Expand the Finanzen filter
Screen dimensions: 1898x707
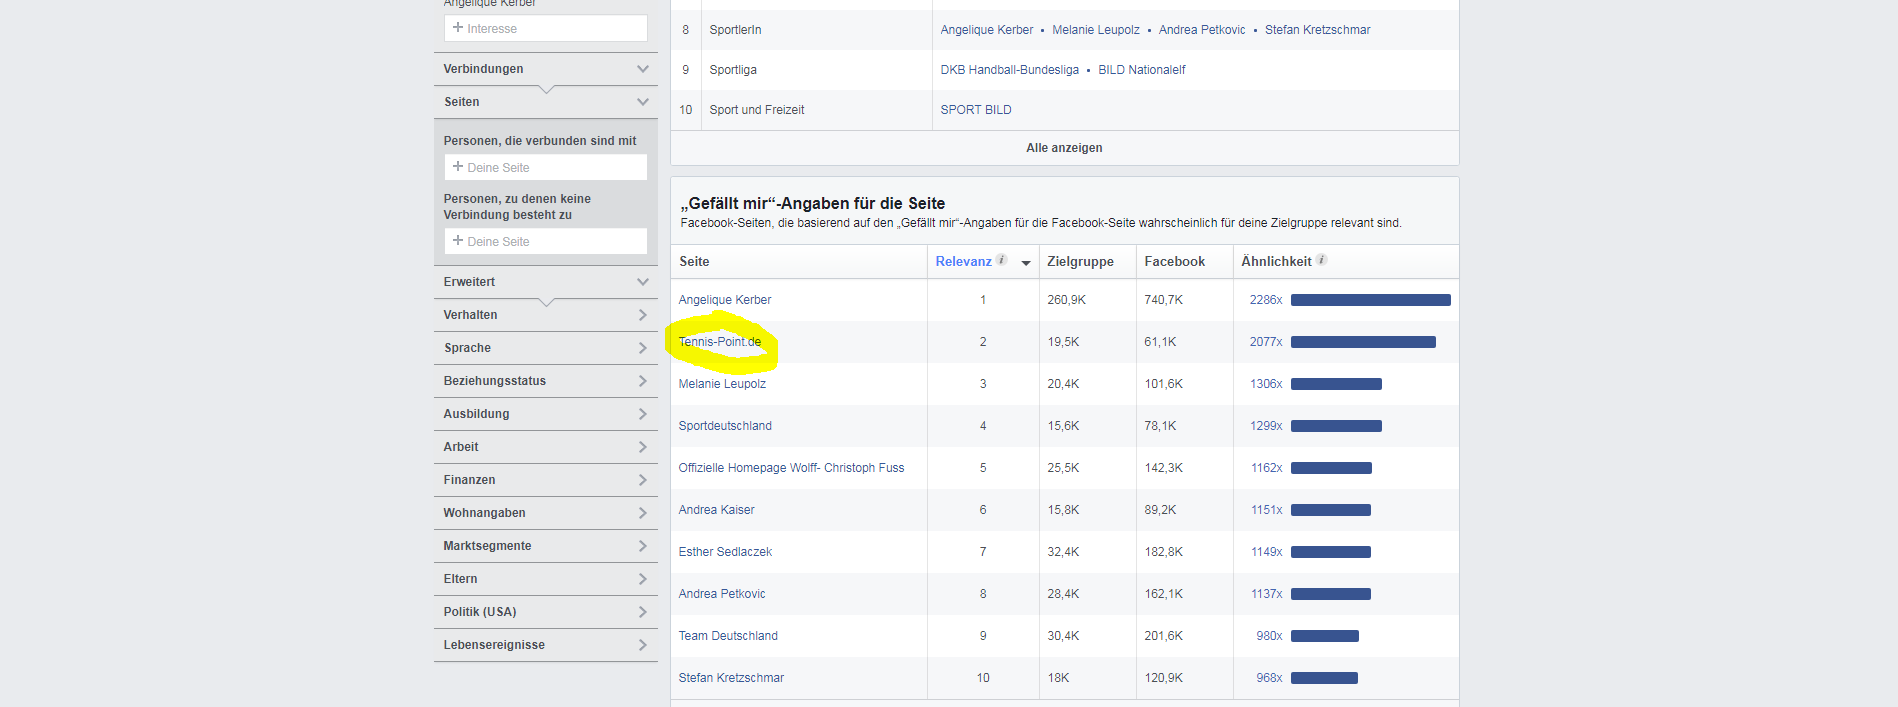click(546, 480)
